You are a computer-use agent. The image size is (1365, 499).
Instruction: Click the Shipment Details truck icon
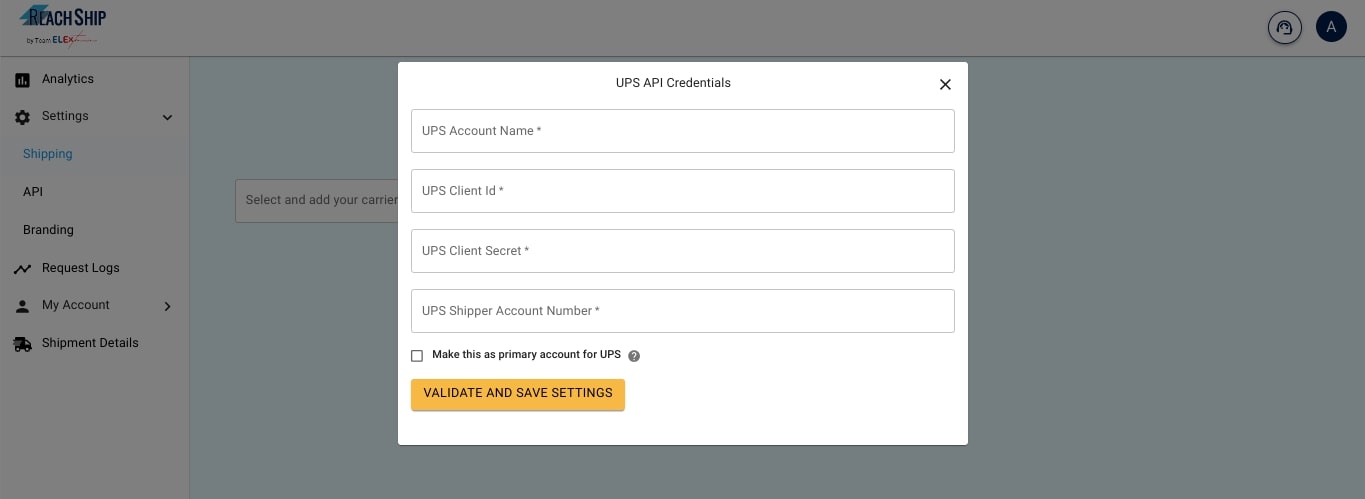pyautogui.click(x=22, y=344)
